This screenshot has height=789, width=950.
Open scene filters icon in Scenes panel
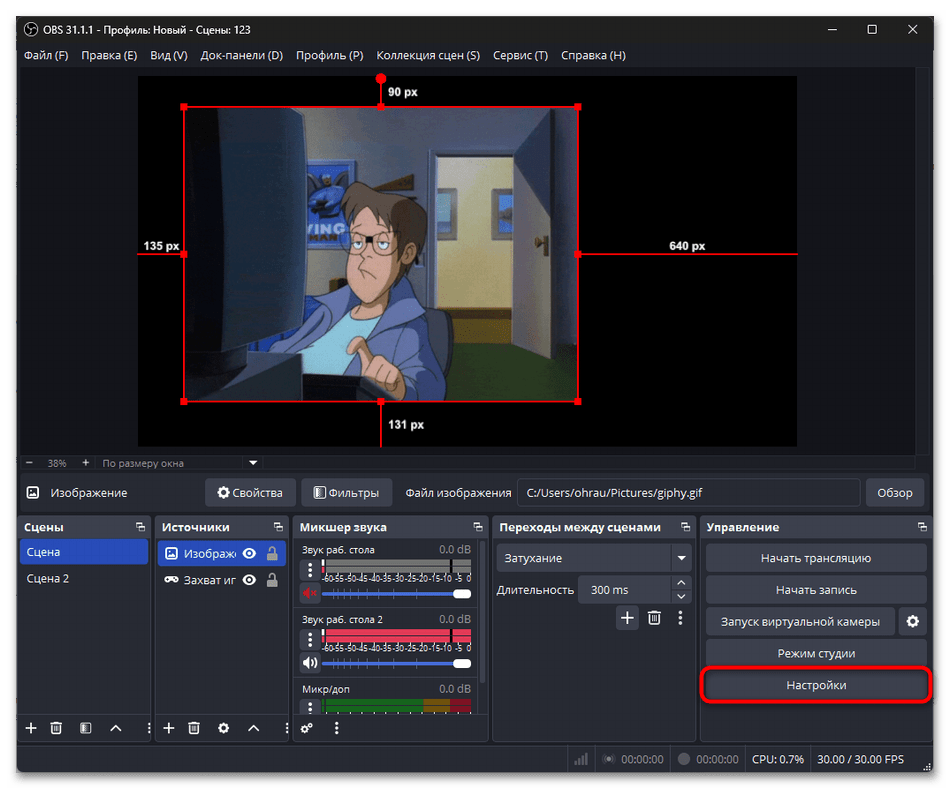tap(85, 728)
